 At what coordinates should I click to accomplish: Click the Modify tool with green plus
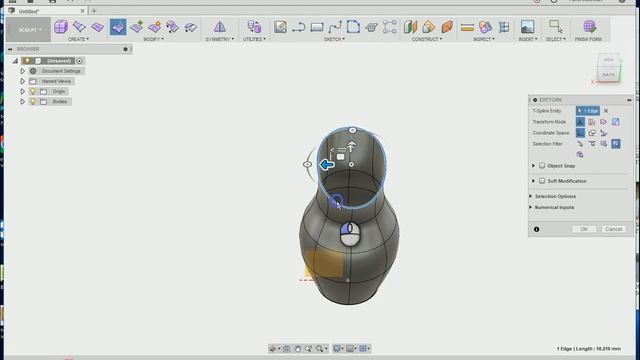(136, 27)
